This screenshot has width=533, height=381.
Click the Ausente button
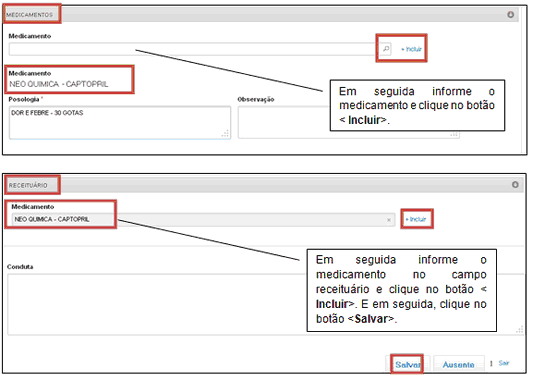[x=459, y=365]
